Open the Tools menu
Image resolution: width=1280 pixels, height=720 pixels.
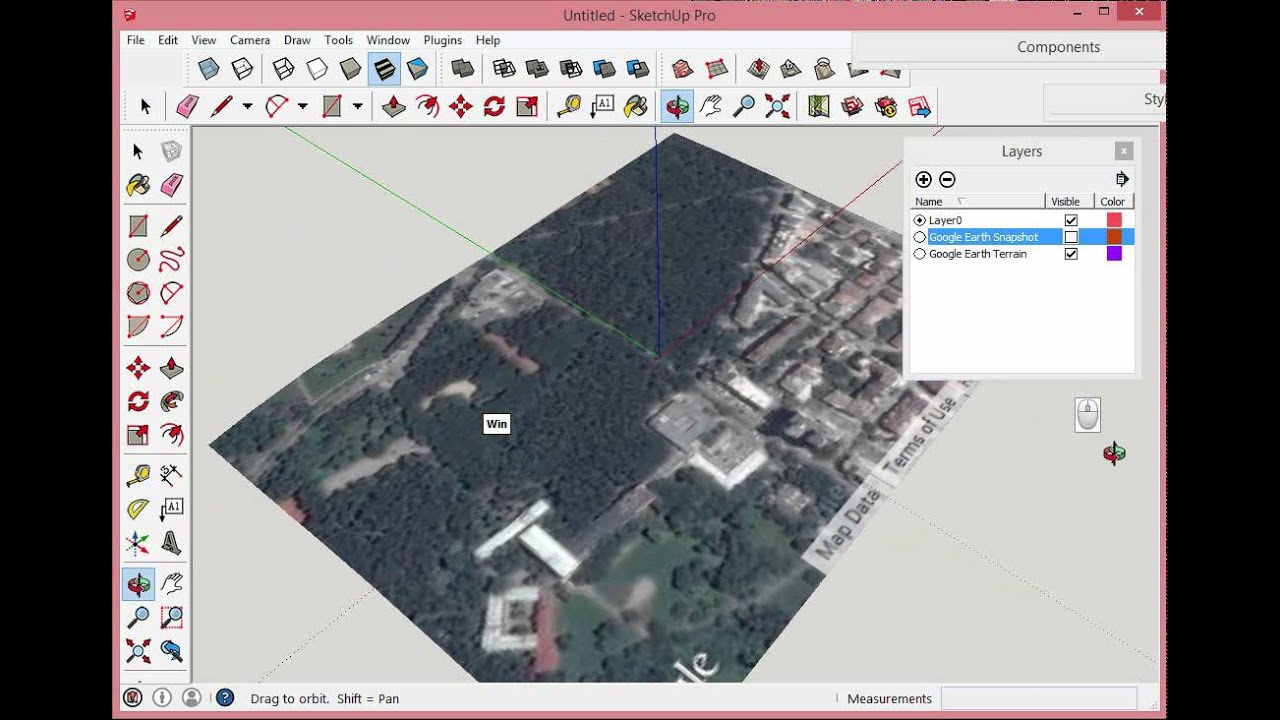pos(338,40)
